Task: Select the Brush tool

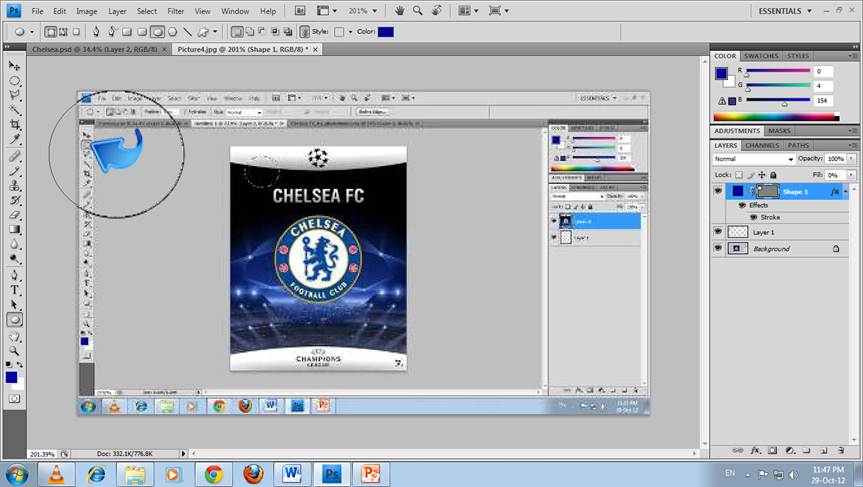Action: point(14,171)
